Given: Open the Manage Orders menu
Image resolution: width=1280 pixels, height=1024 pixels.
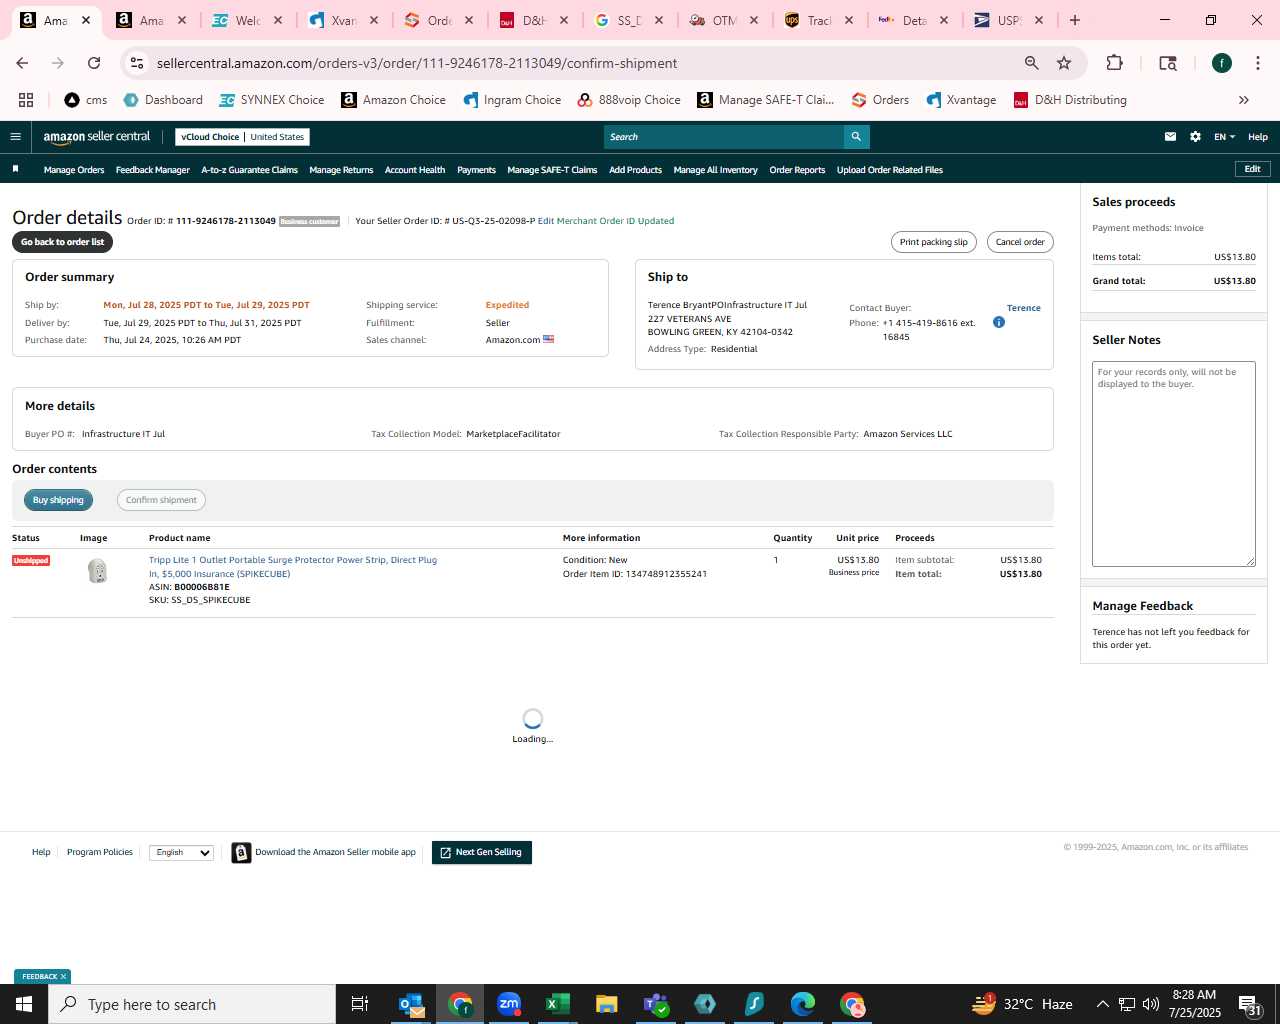Looking at the screenshot, I should click(x=74, y=170).
